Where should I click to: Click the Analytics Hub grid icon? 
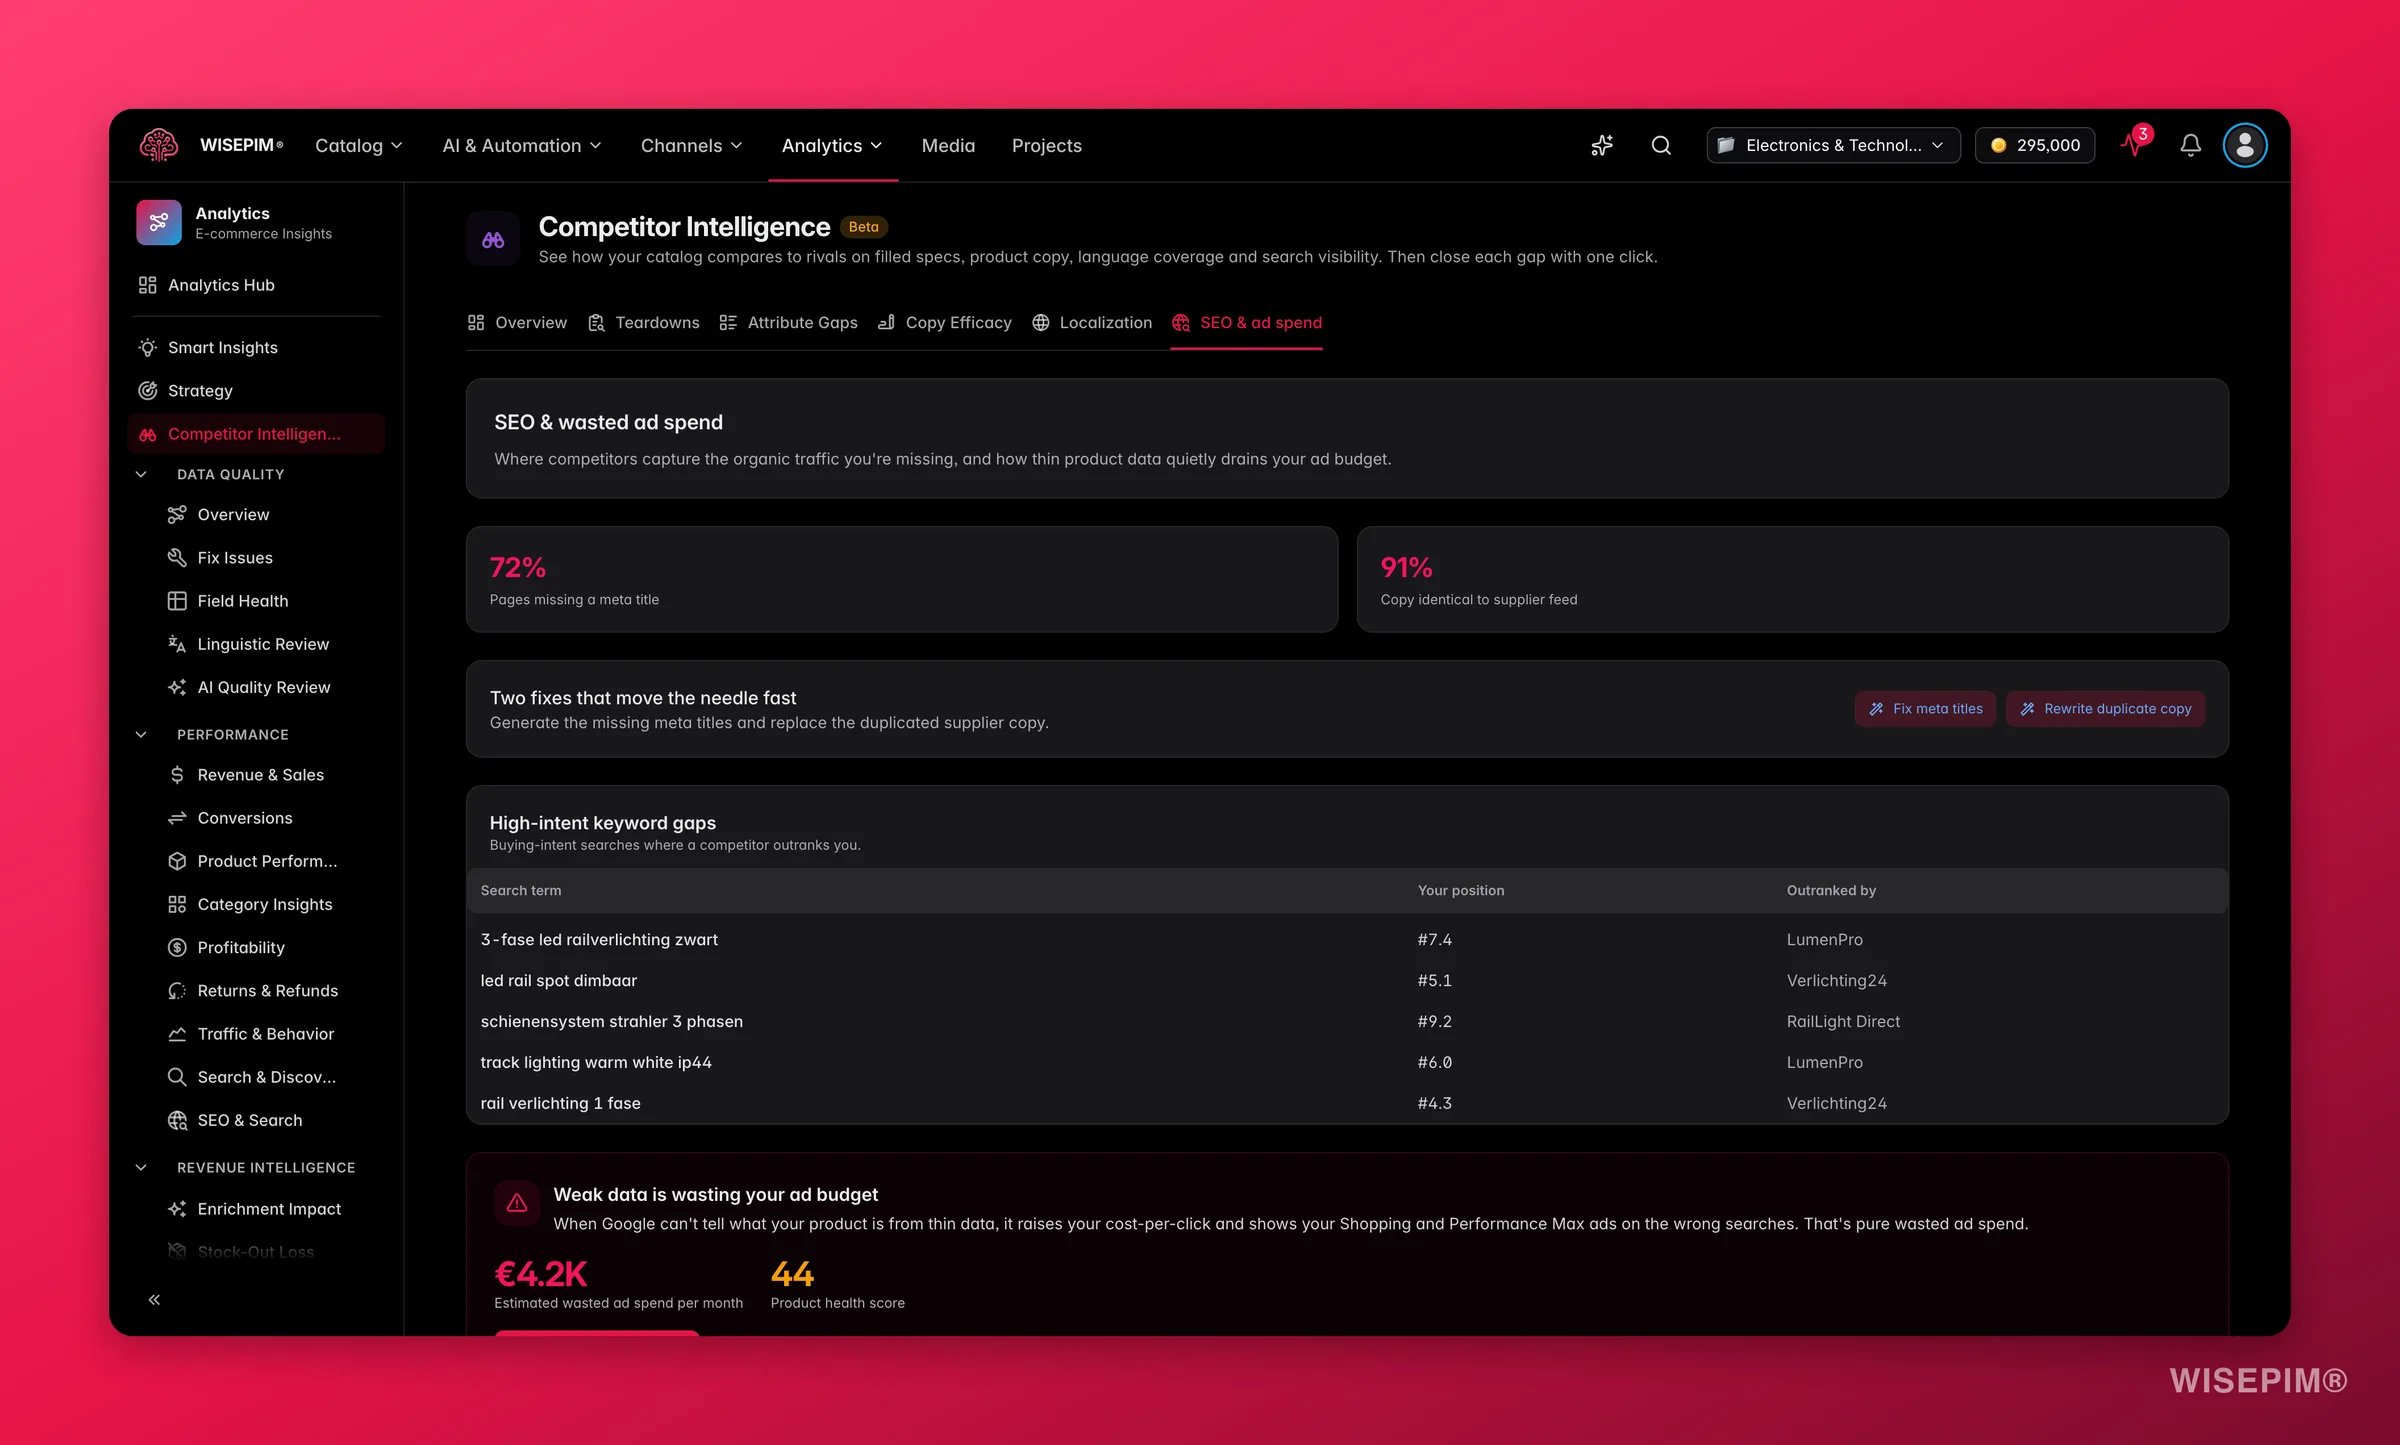click(x=147, y=285)
